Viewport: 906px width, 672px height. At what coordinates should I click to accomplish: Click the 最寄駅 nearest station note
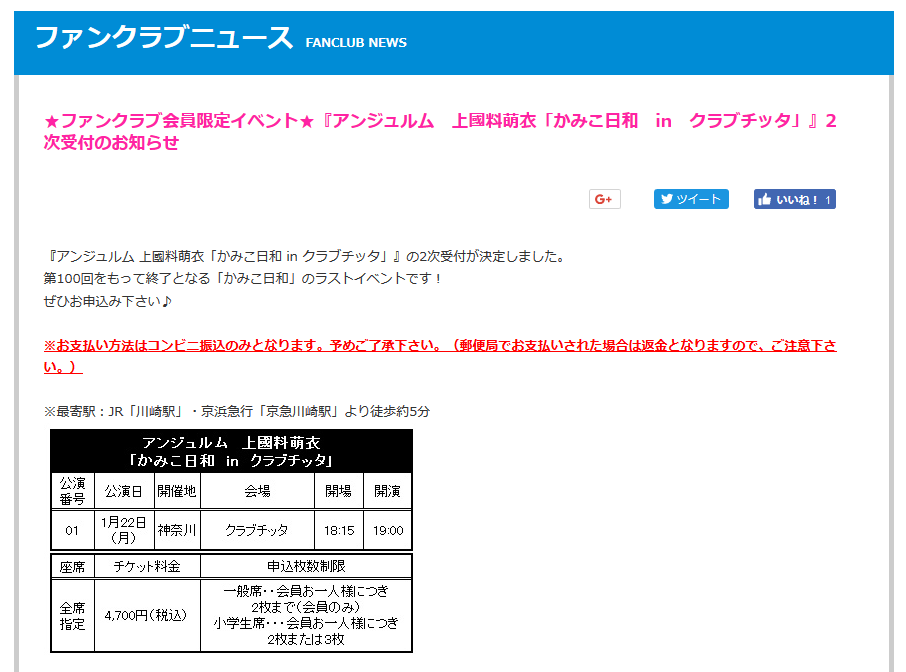(237, 411)
